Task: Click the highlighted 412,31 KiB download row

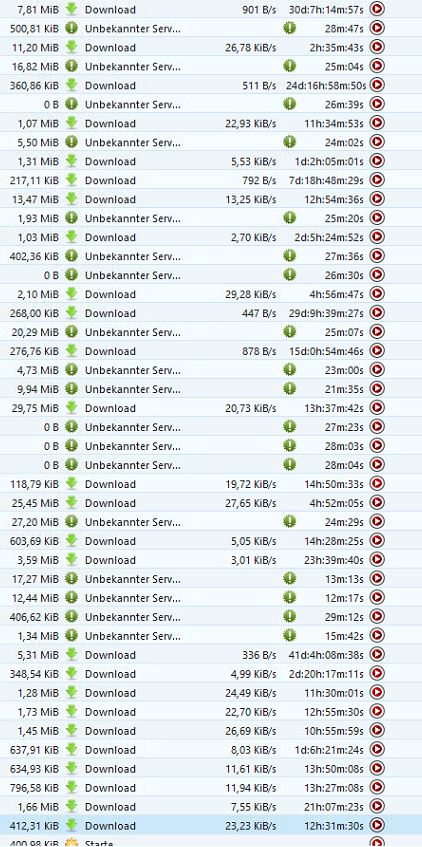Action: click(211, 825)
